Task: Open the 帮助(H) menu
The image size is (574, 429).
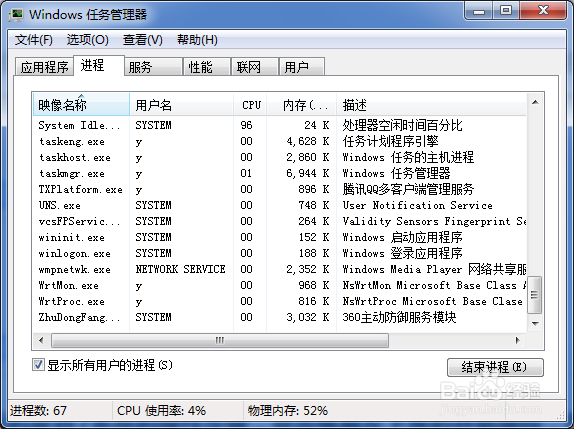Action: click(x=197, y=40)
